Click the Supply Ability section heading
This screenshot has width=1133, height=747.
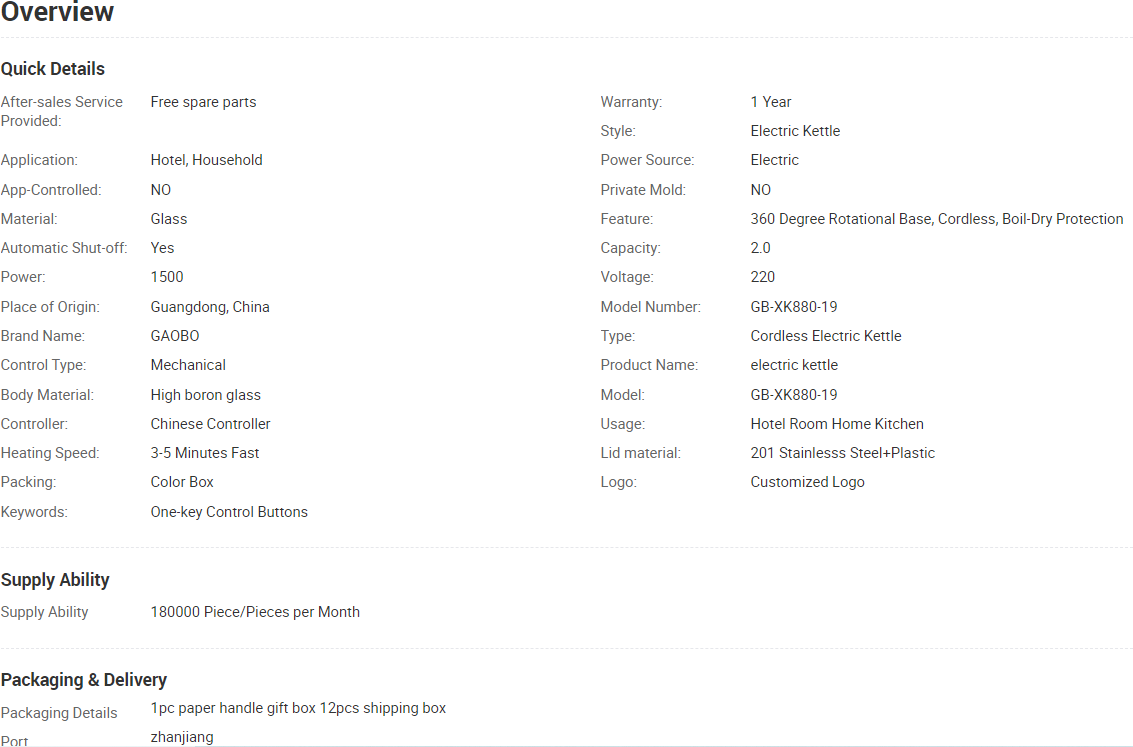[55, 580]
